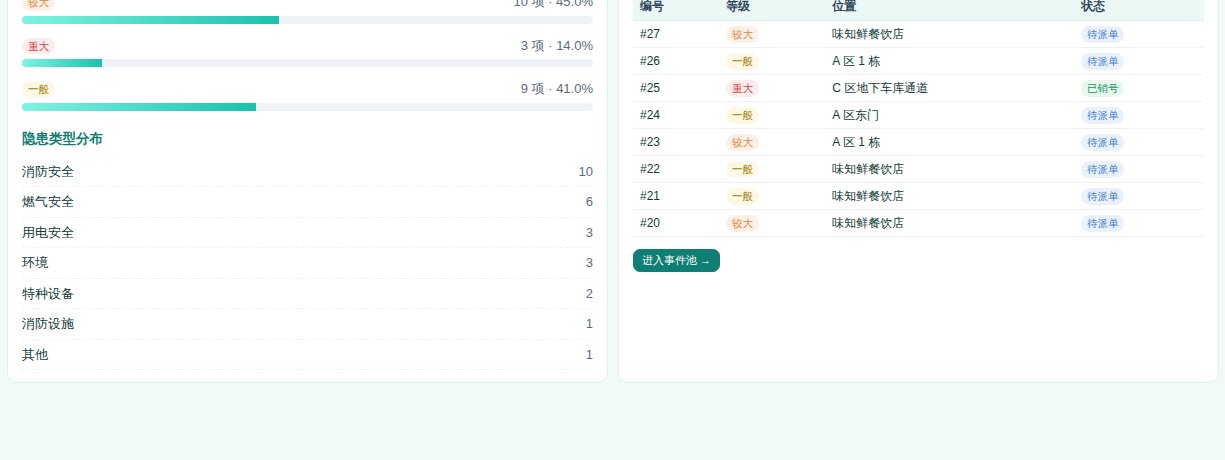1225x460 pixels.
Task: Click the 一般 level badge in row #21
Action: (x=742, y=196)
